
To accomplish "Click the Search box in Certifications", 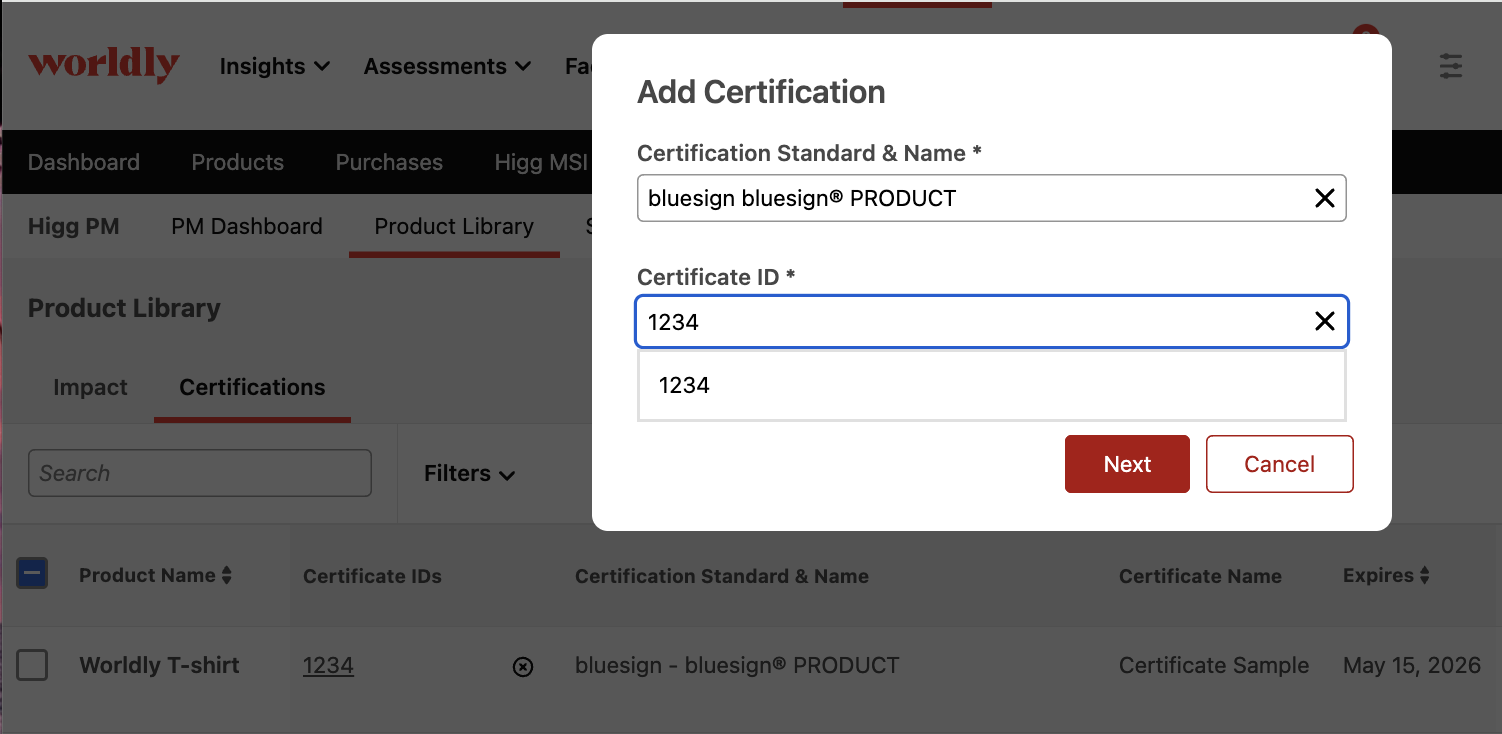I will 200,473.
